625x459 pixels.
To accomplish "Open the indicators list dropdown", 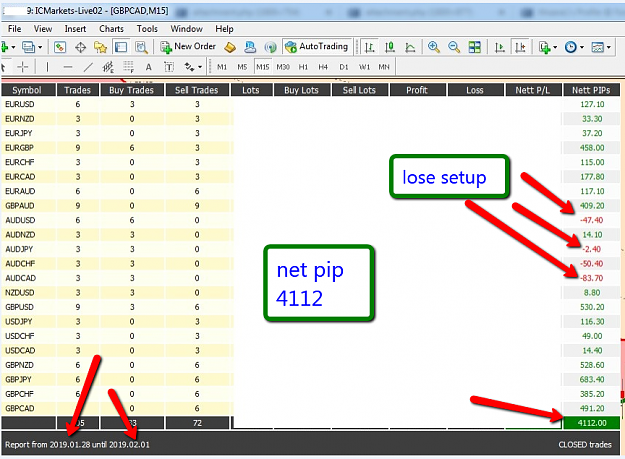I will click(x=548, y=47).
